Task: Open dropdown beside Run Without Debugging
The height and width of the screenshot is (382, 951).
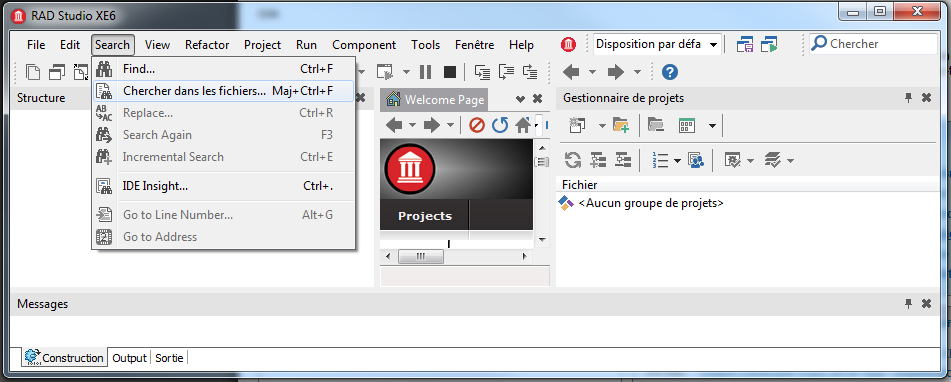Action: (x=406, y=73)
